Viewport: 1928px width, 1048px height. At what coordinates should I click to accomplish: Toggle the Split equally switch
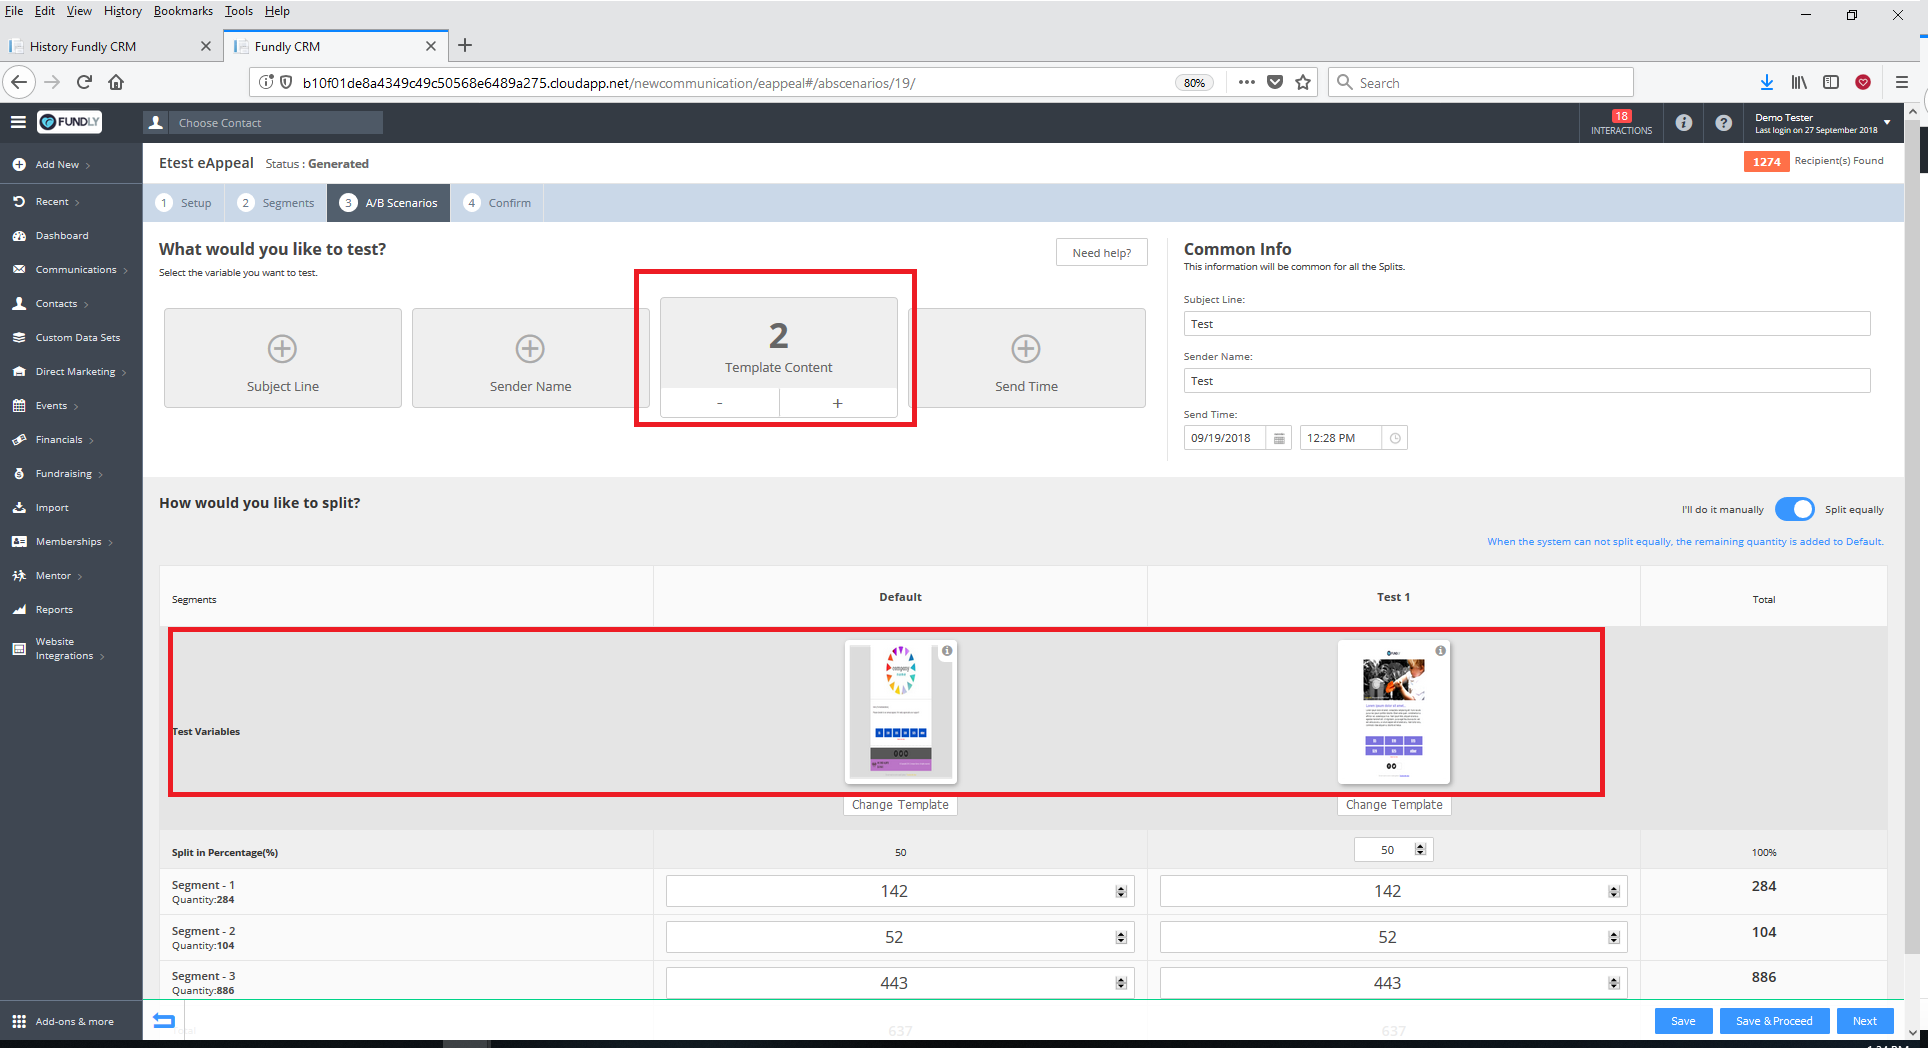1794,509
